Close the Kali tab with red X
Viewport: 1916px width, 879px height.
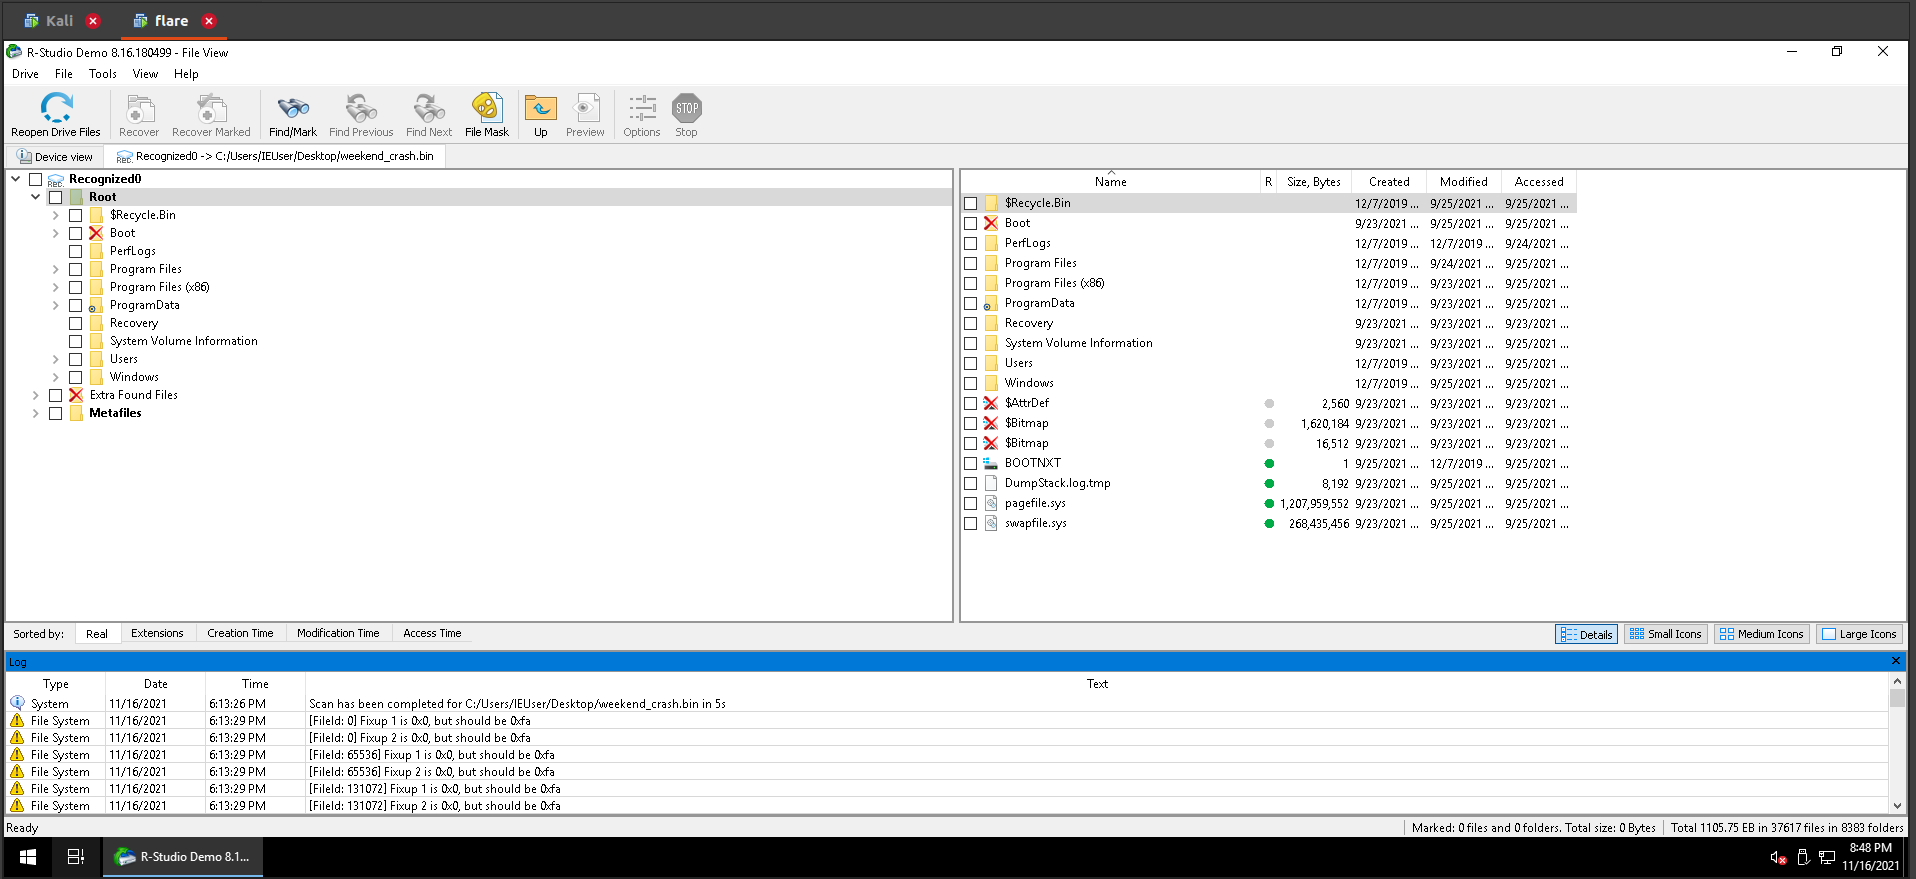pos(93,21)
